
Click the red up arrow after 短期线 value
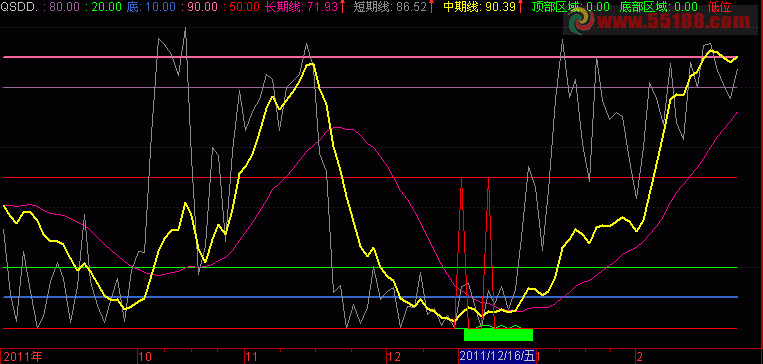coord(432,7)
